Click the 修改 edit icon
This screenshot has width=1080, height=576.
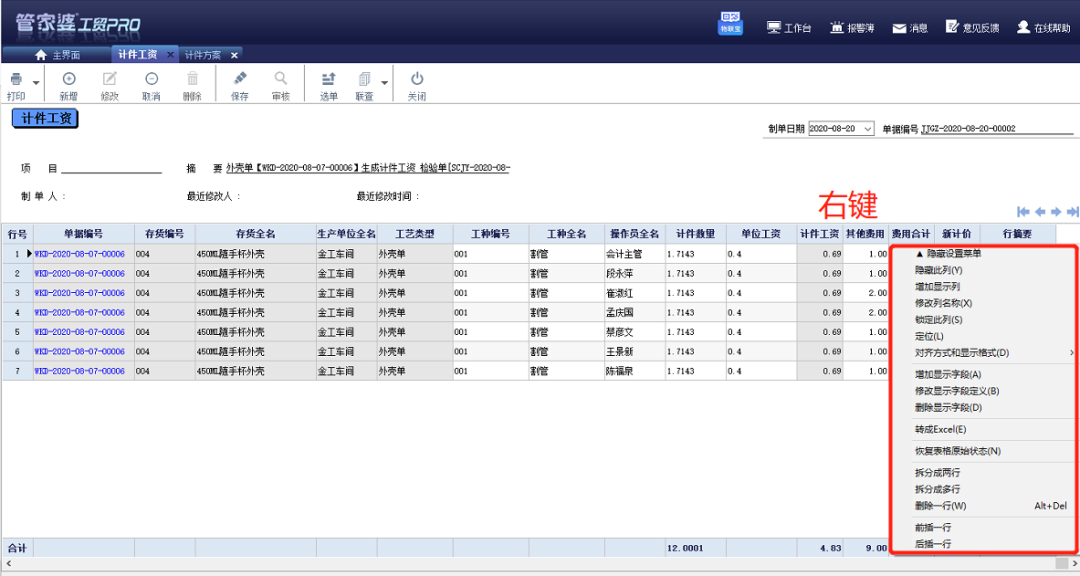coord(110,79)
